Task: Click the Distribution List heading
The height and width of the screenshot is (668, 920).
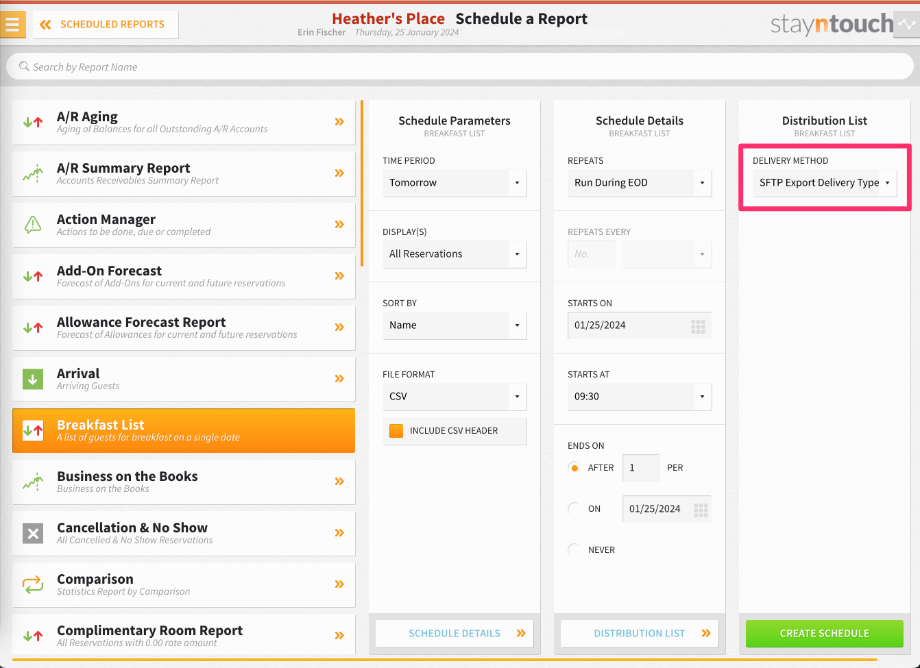Action: [x=824, y=121]
